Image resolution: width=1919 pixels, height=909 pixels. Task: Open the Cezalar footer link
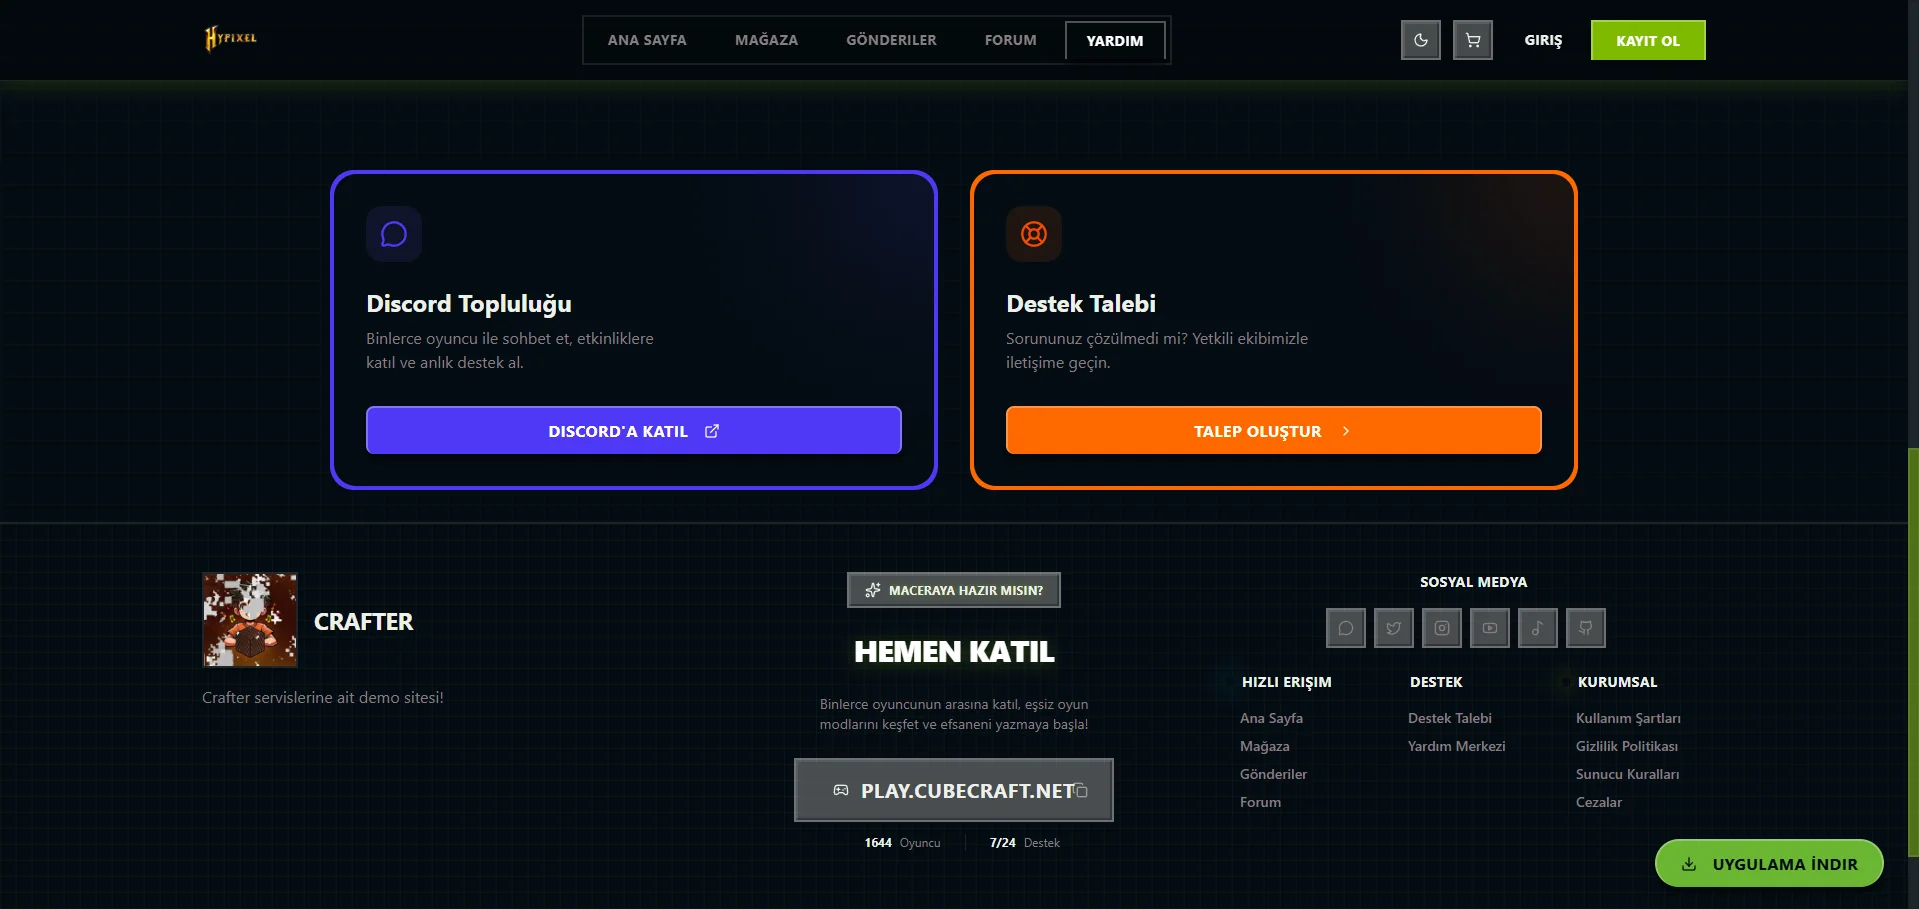1599,802
